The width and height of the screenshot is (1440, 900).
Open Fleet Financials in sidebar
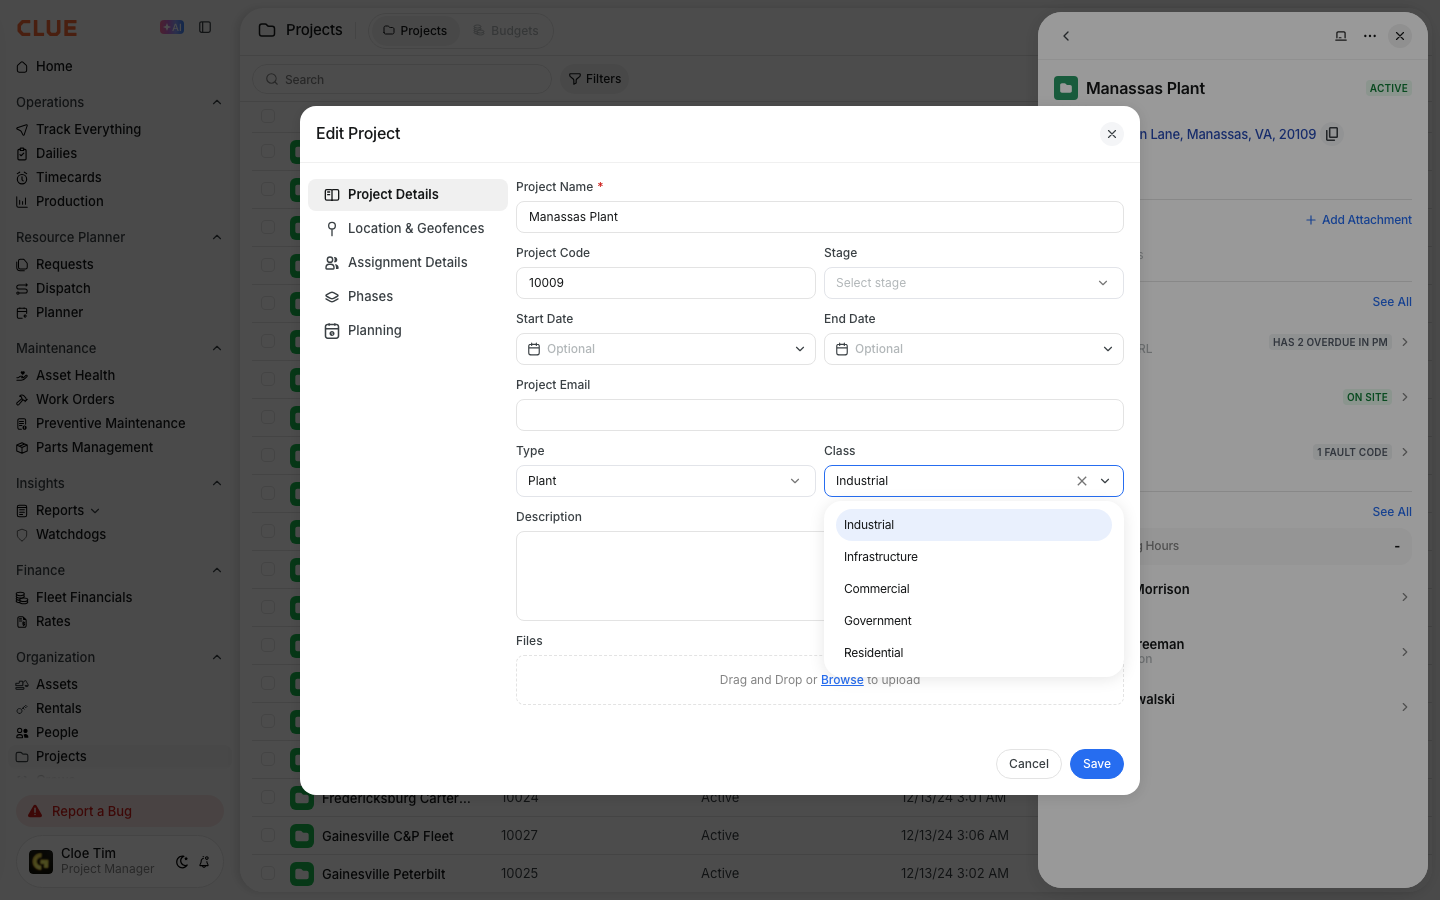tap(84, 597)
